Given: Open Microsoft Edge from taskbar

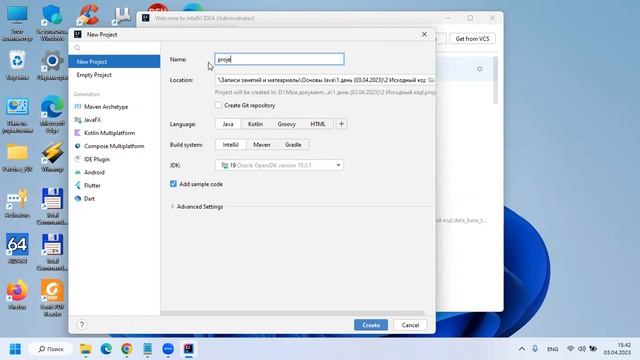Looking at the screenshot, I should [x=106, y=349].
